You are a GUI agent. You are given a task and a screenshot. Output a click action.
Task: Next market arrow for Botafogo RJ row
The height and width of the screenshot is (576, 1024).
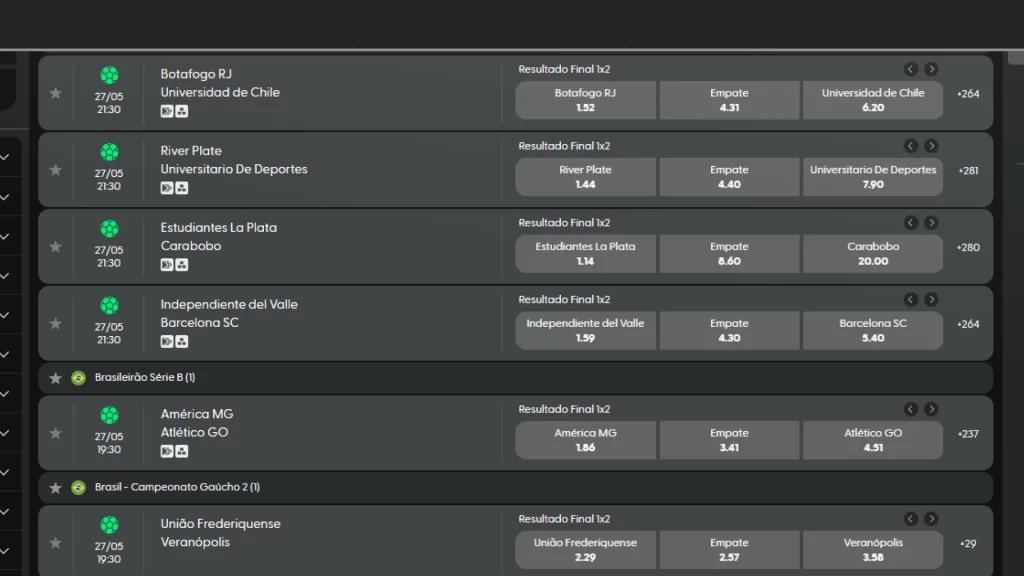tap(931, 69)
